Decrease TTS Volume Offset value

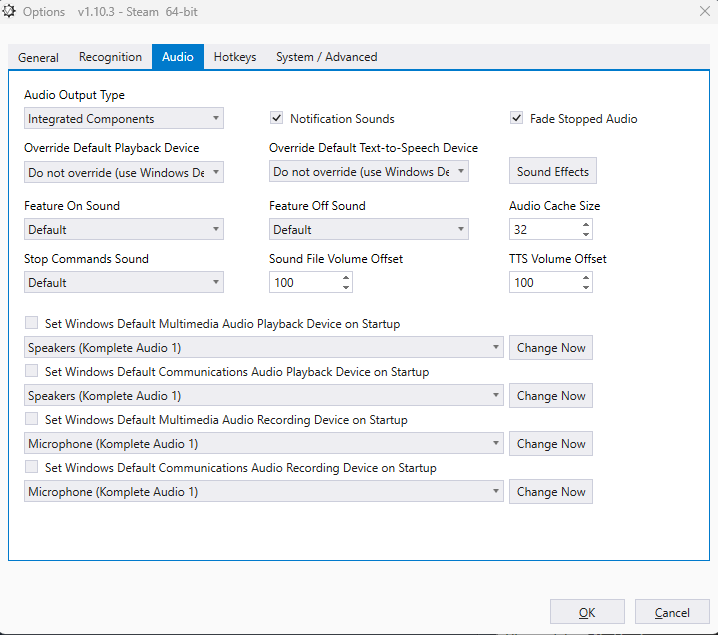(x=586, y=288)
